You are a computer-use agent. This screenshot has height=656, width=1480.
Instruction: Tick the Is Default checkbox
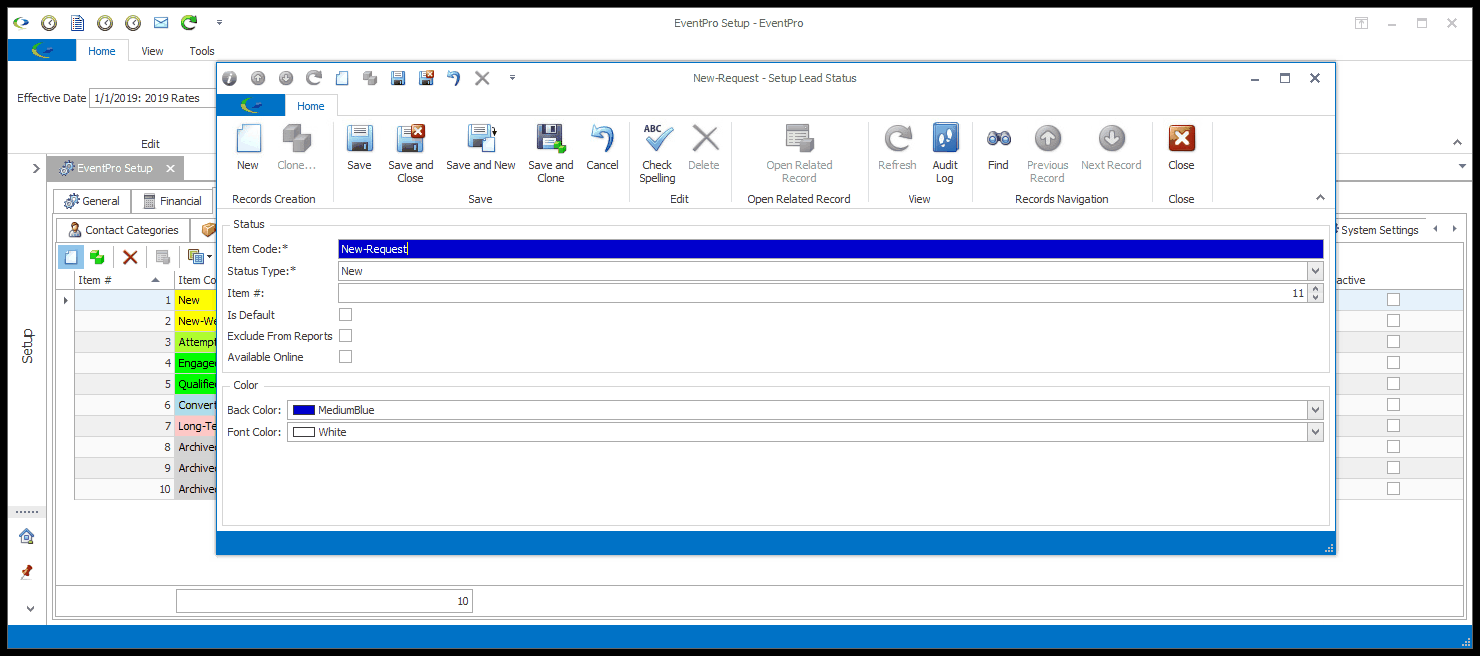pos(345,315)
